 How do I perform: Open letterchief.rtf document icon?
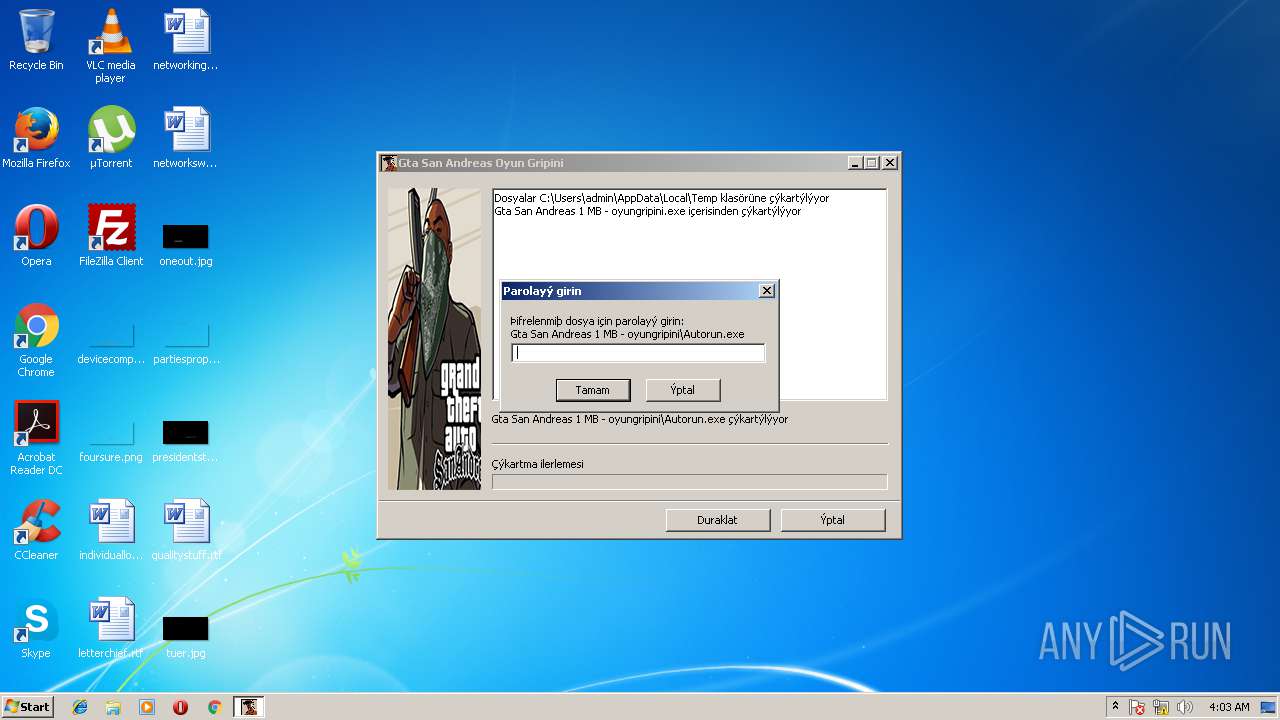tap(110, 628)
